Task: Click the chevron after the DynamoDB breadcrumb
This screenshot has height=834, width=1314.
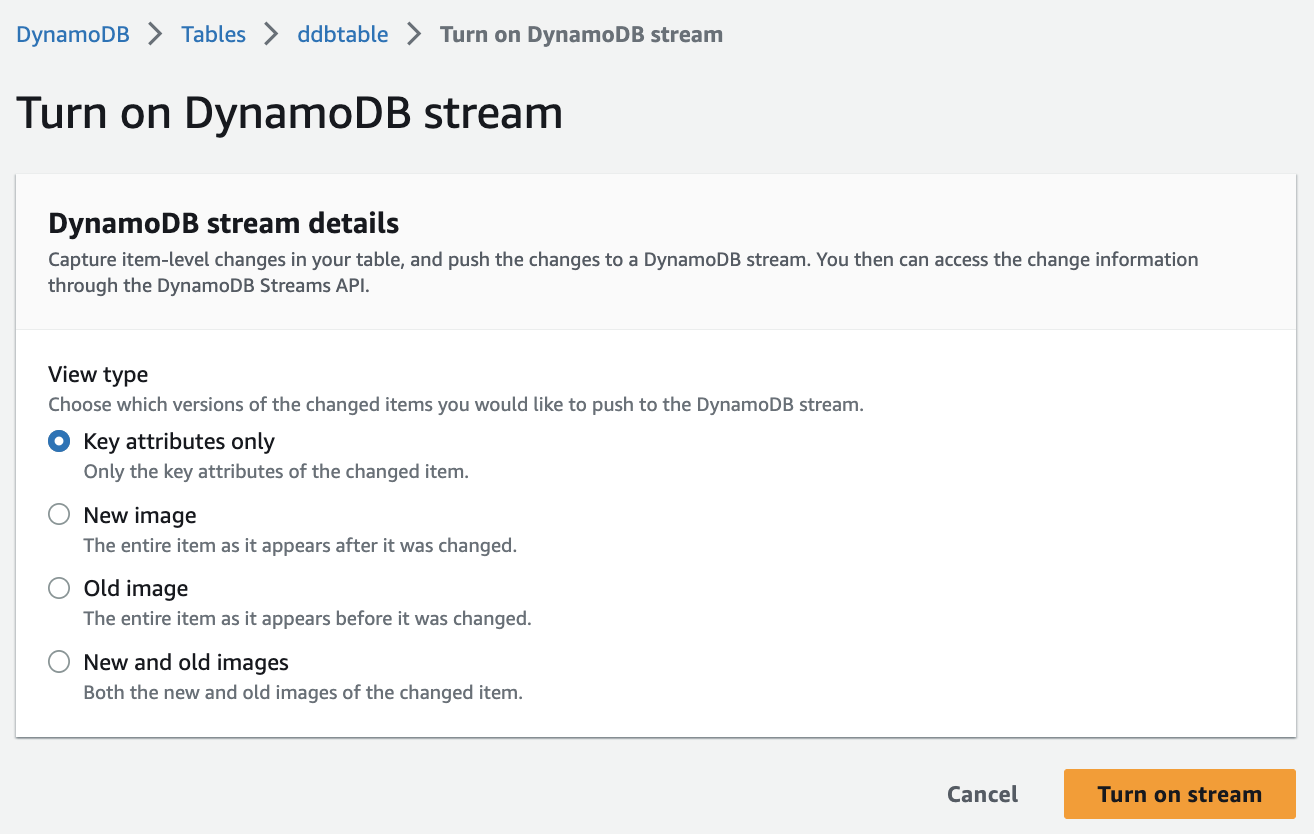Action: (155, 33)
